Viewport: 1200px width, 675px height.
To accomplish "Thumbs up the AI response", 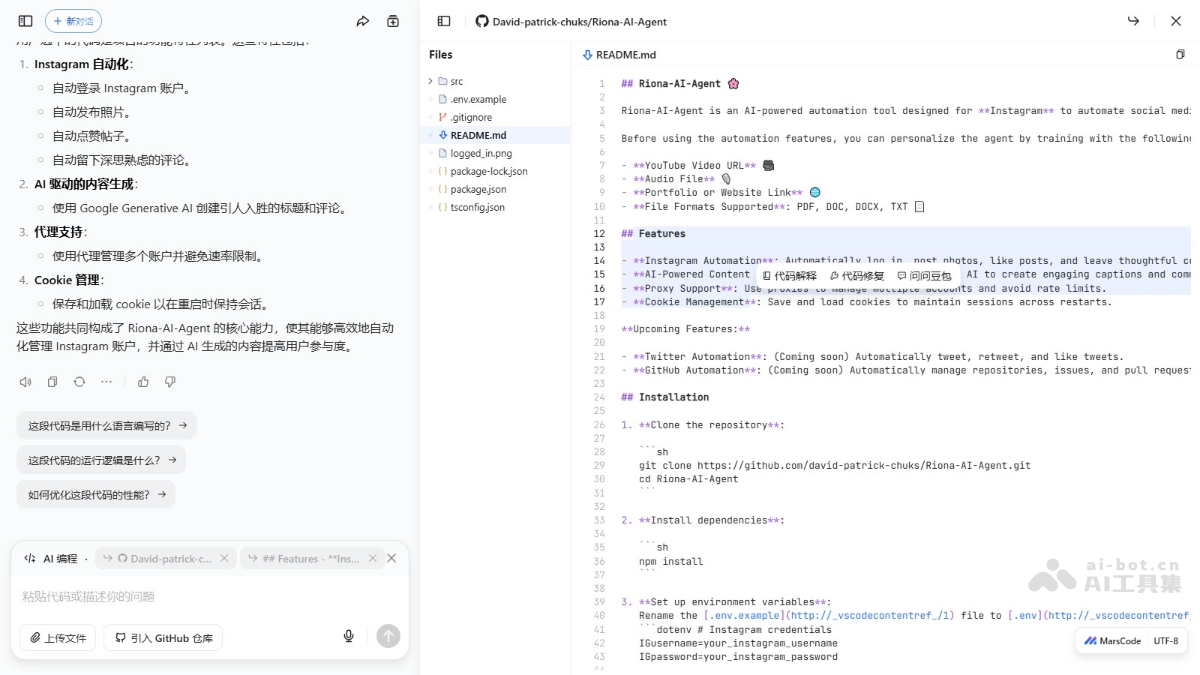I will click(143, 382).
